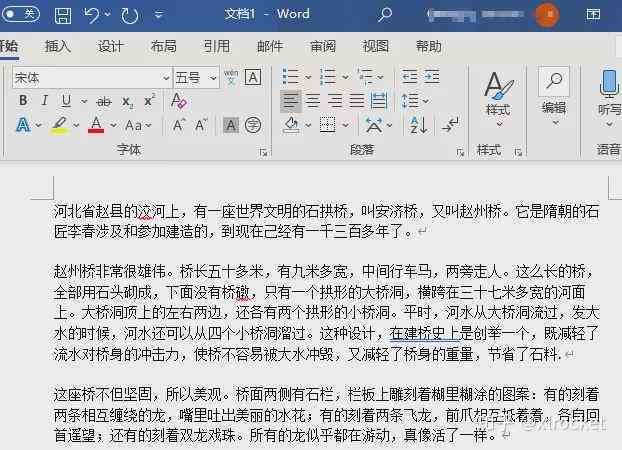This screenshot has height=450, width=622.
Task: Apply paragraph shading with the paint bucket
Action: pos(292,125)
